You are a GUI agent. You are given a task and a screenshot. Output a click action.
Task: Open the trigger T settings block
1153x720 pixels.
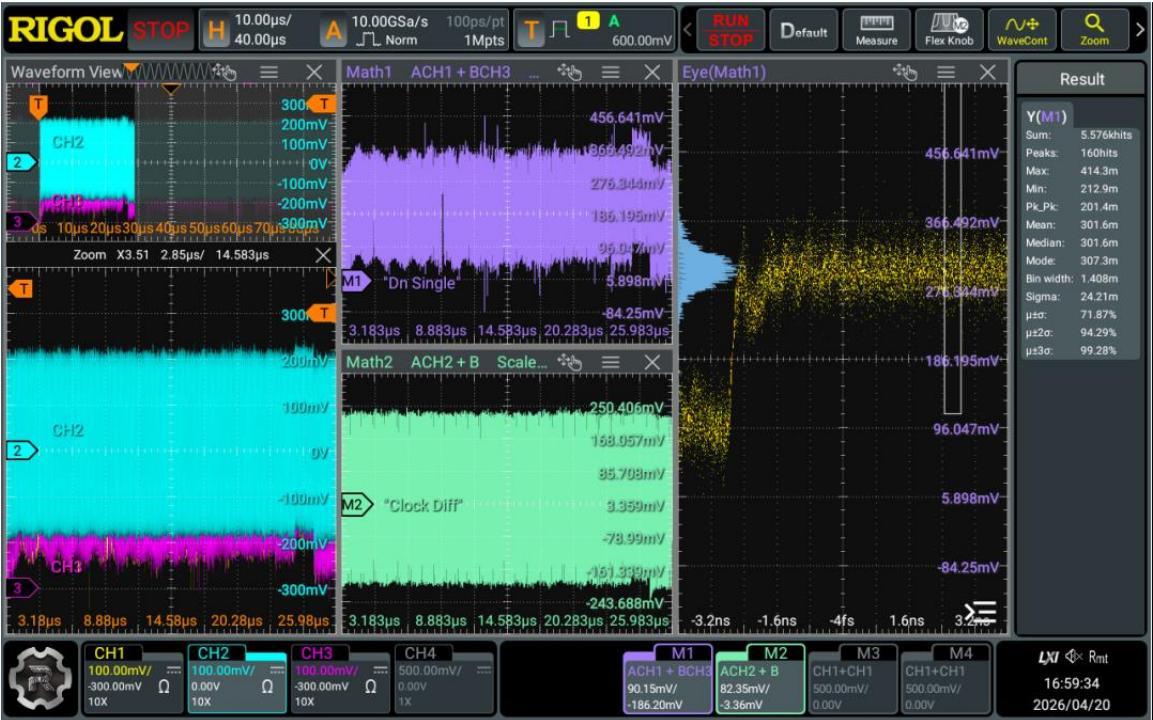pyautogui.click(x=594, y=30)
